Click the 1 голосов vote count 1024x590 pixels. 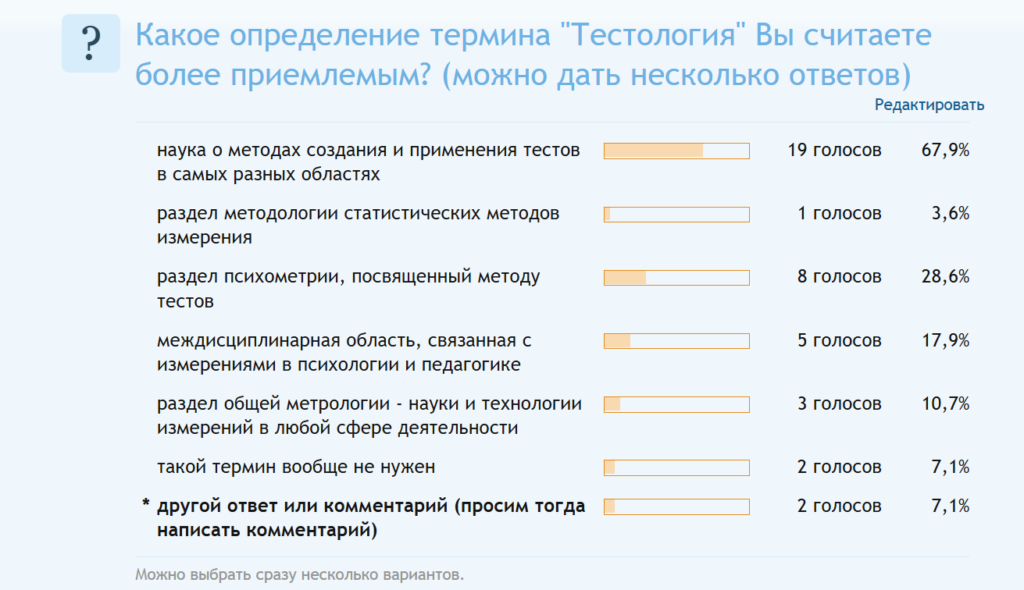click(x=839, y=214)
